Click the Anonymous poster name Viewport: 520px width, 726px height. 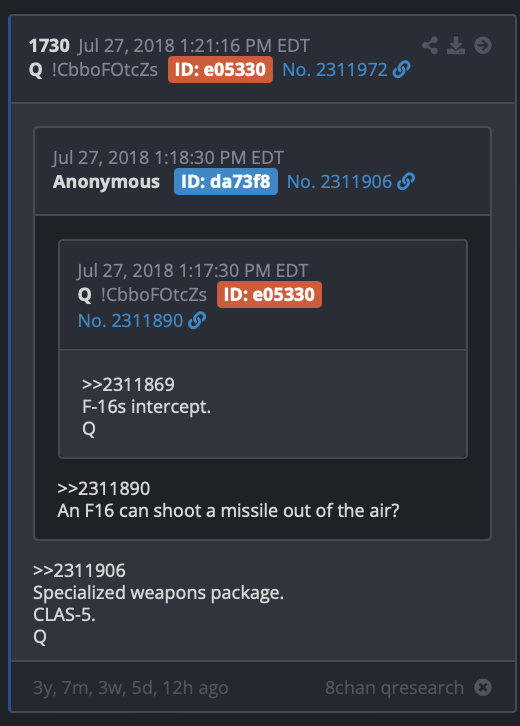pos(106,182)
